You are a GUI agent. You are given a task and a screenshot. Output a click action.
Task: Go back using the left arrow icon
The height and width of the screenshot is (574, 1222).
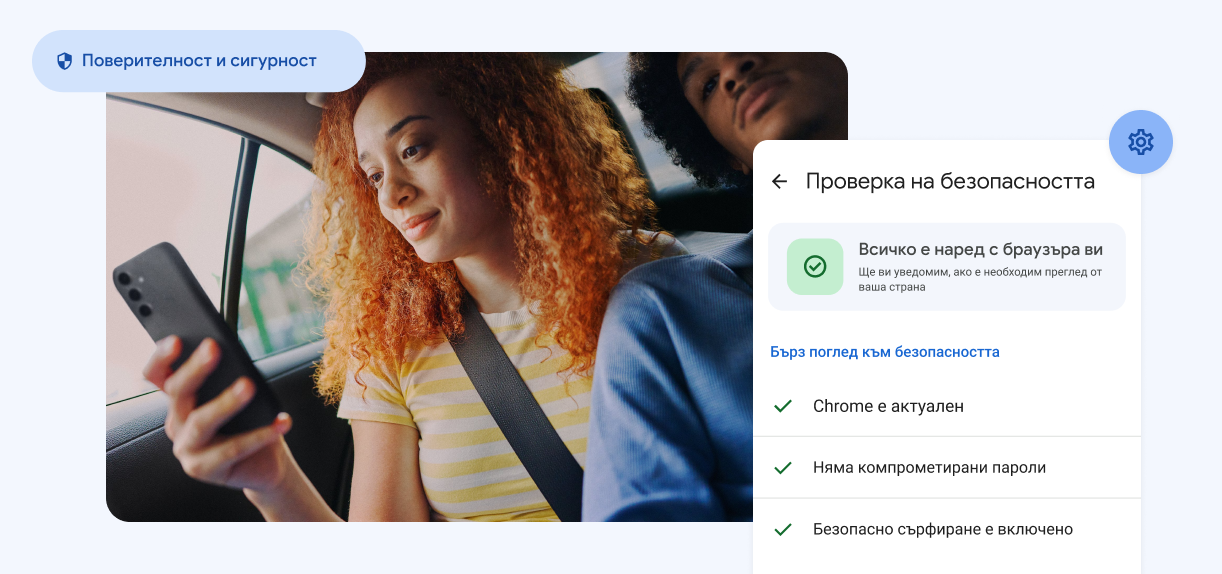point(780,181)
